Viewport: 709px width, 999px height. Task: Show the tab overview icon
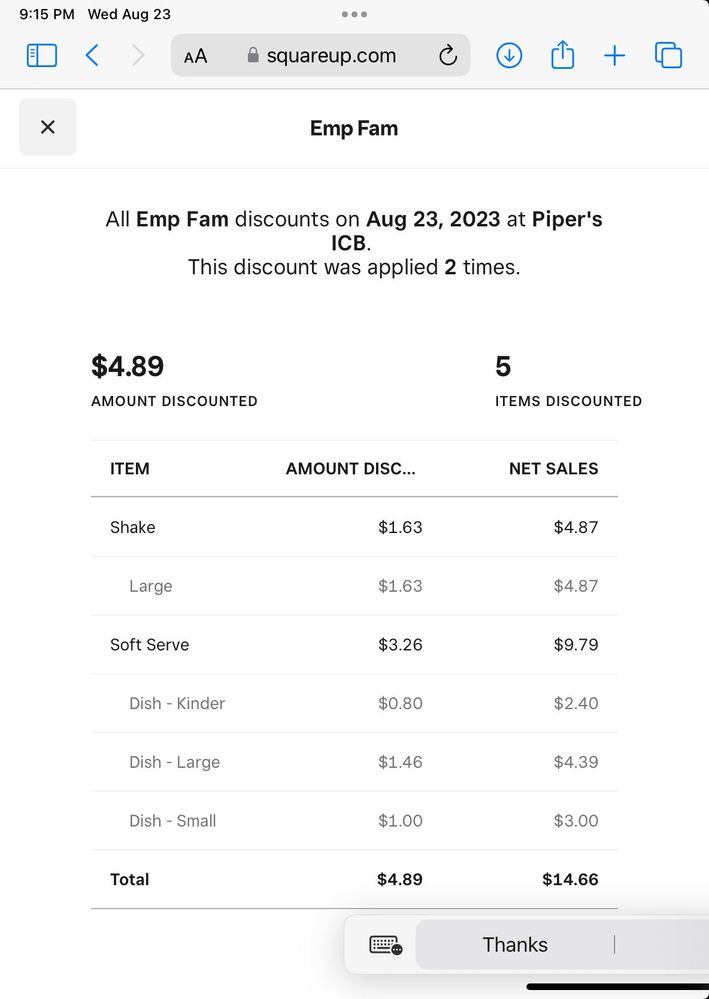668,56
